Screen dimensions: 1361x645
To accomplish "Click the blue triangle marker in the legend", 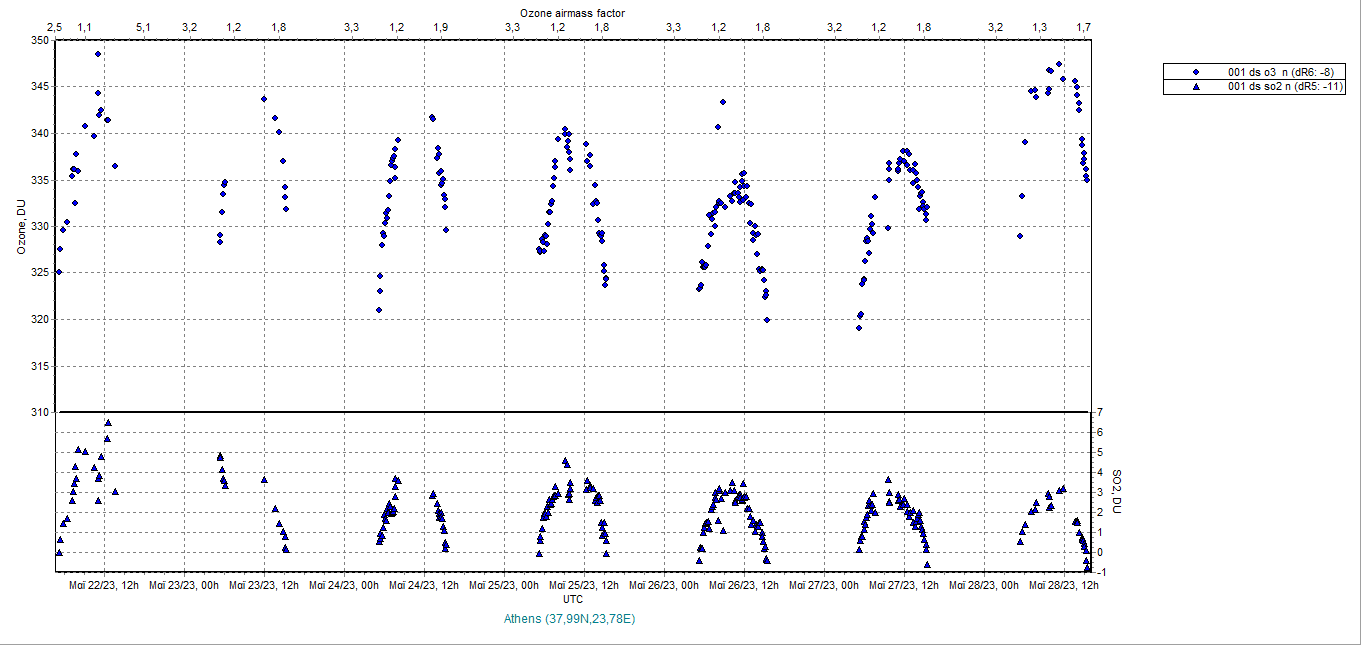I will click(1196, 87).
